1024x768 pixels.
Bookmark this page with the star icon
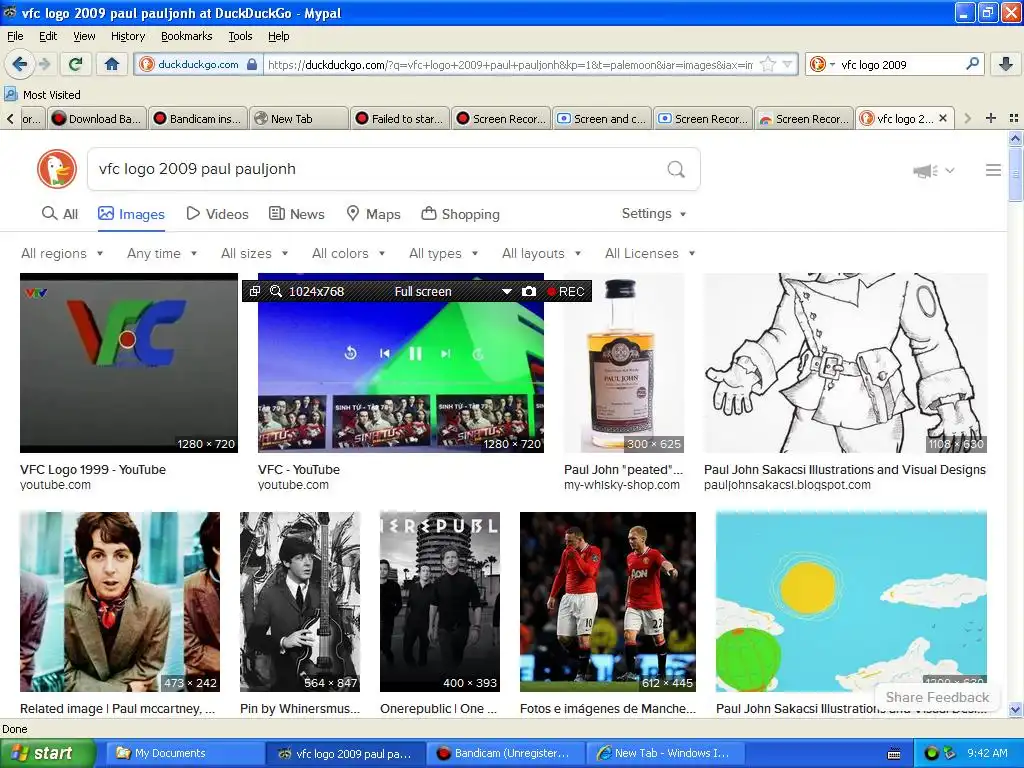click(769, 64)
